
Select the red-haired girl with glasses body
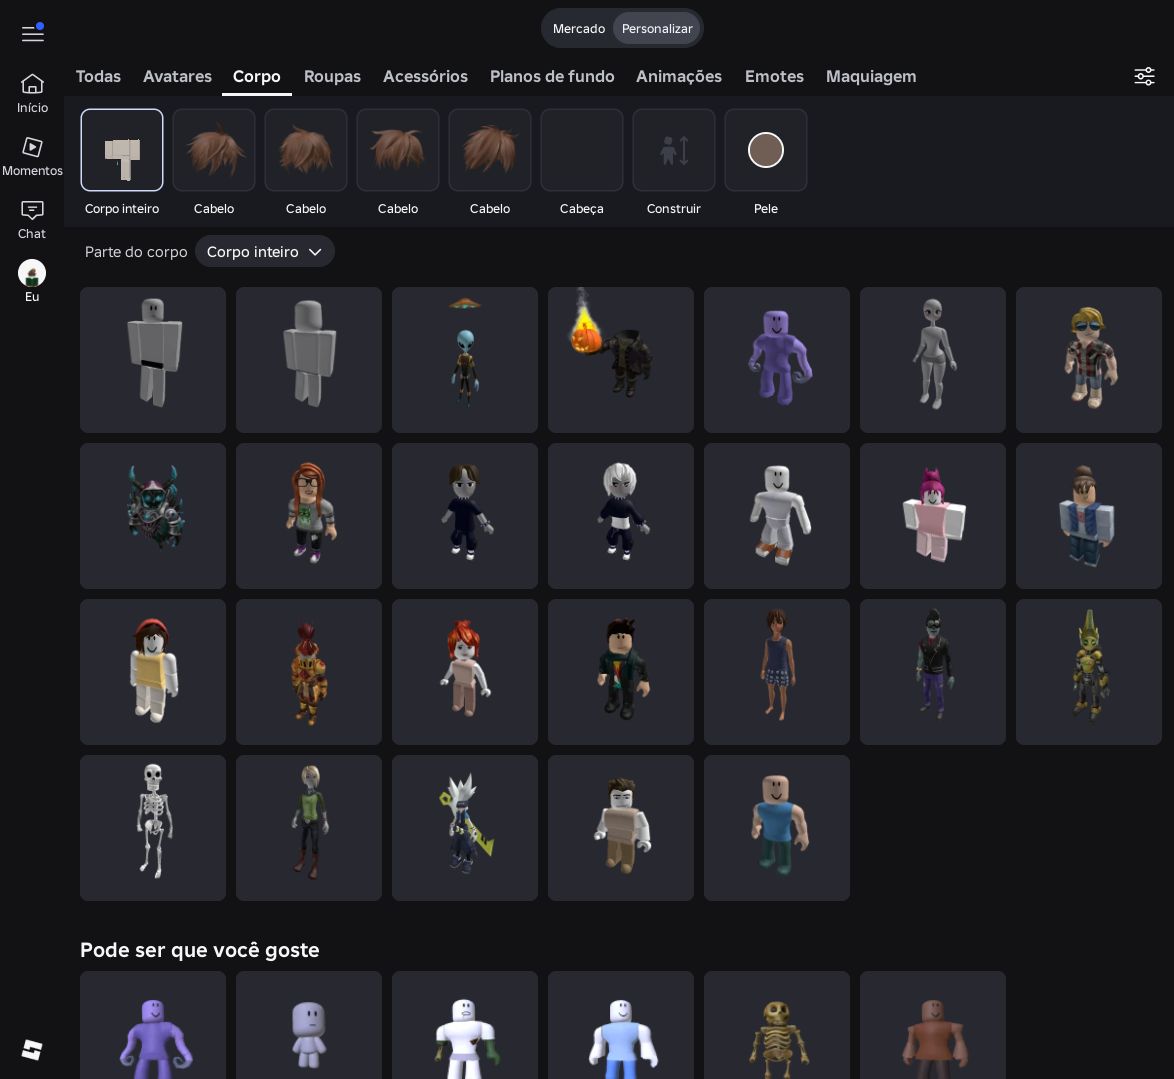click(308, 516)
